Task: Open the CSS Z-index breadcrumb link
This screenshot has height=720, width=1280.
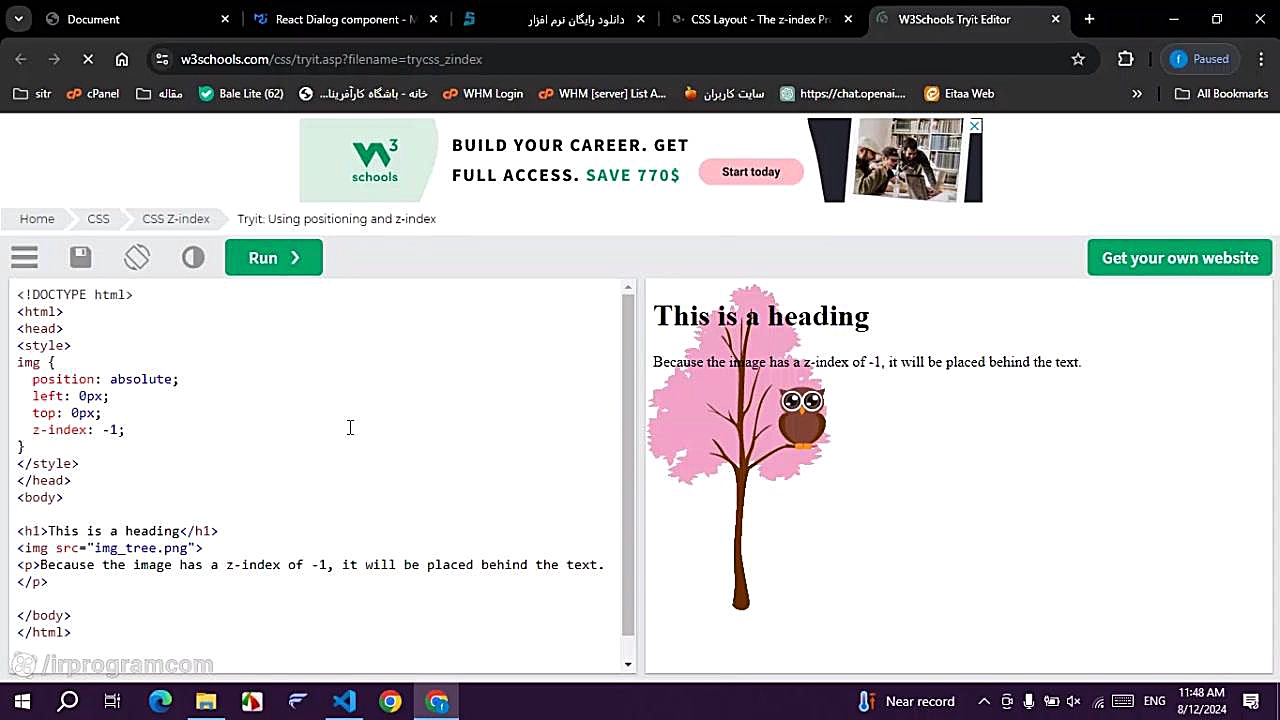Action: 176,219
